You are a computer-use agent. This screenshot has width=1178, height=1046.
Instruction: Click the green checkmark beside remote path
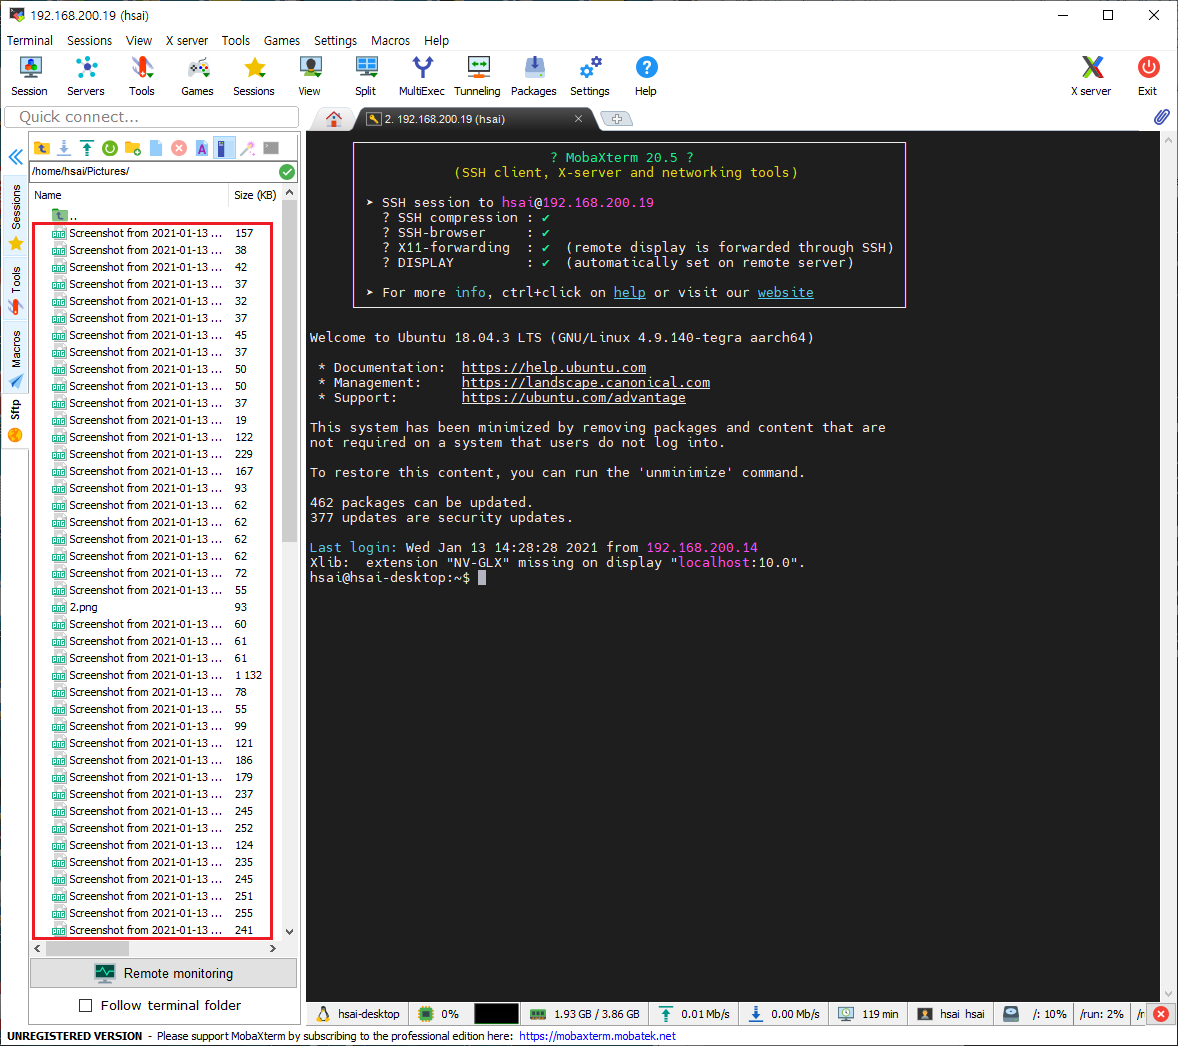(286, 172)
